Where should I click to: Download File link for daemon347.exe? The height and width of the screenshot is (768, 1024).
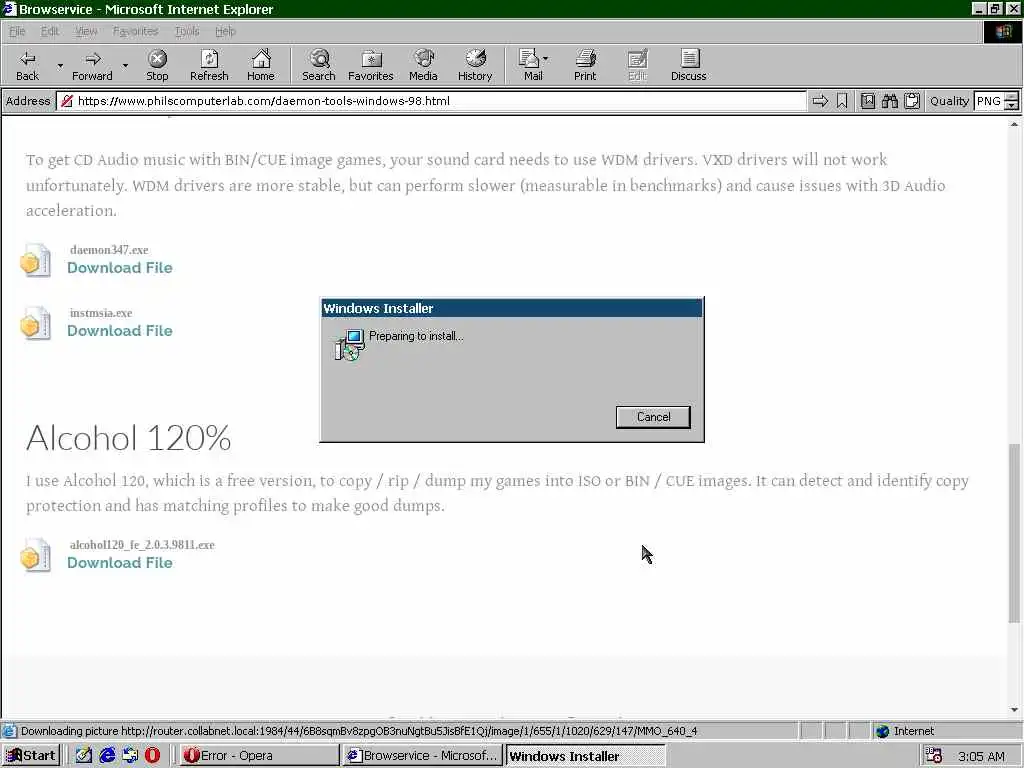point(120,268)
